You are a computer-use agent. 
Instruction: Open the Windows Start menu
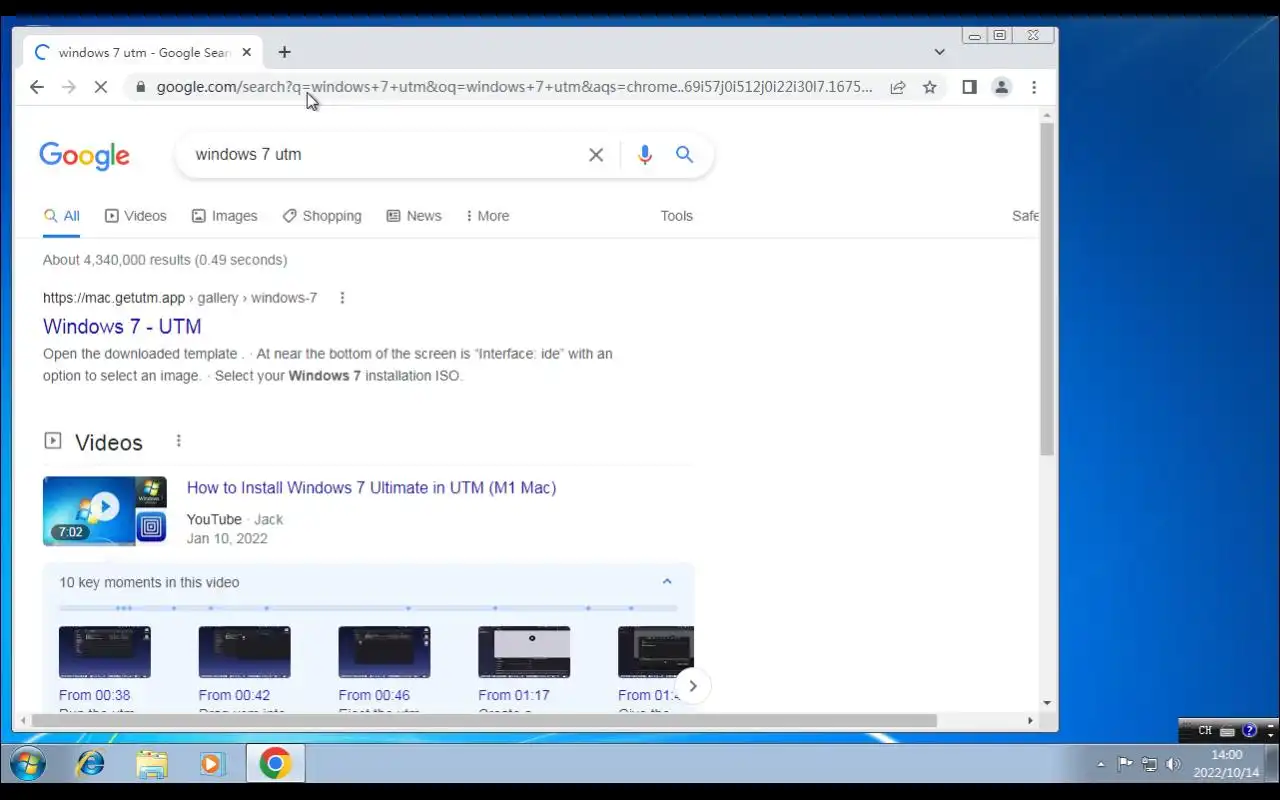28,764
